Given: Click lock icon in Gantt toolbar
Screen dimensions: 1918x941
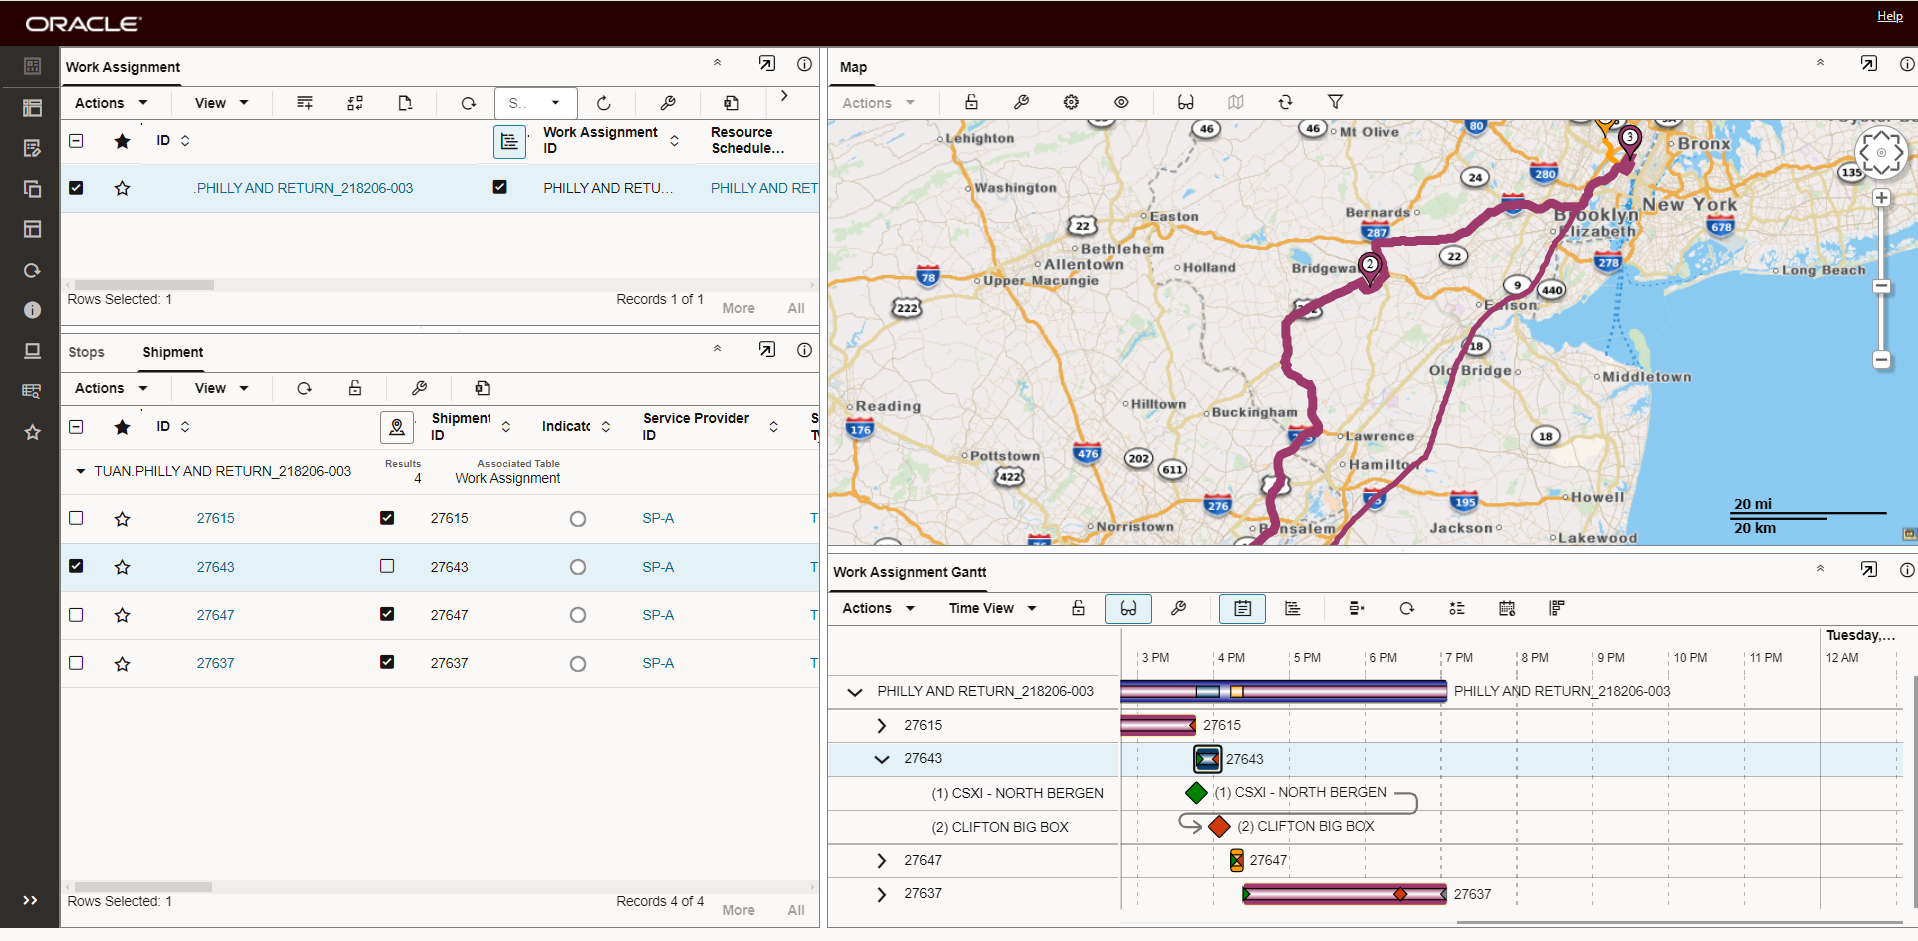Looking at the screenshot, I should [x=1078, y=608].
